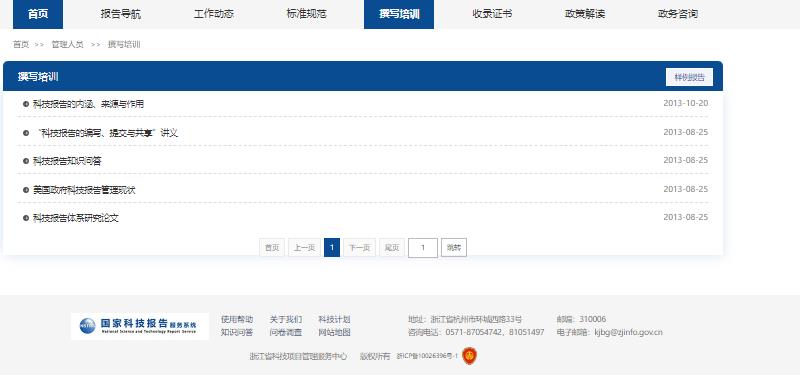Open the 标准规范 menu item

point(306,14)
